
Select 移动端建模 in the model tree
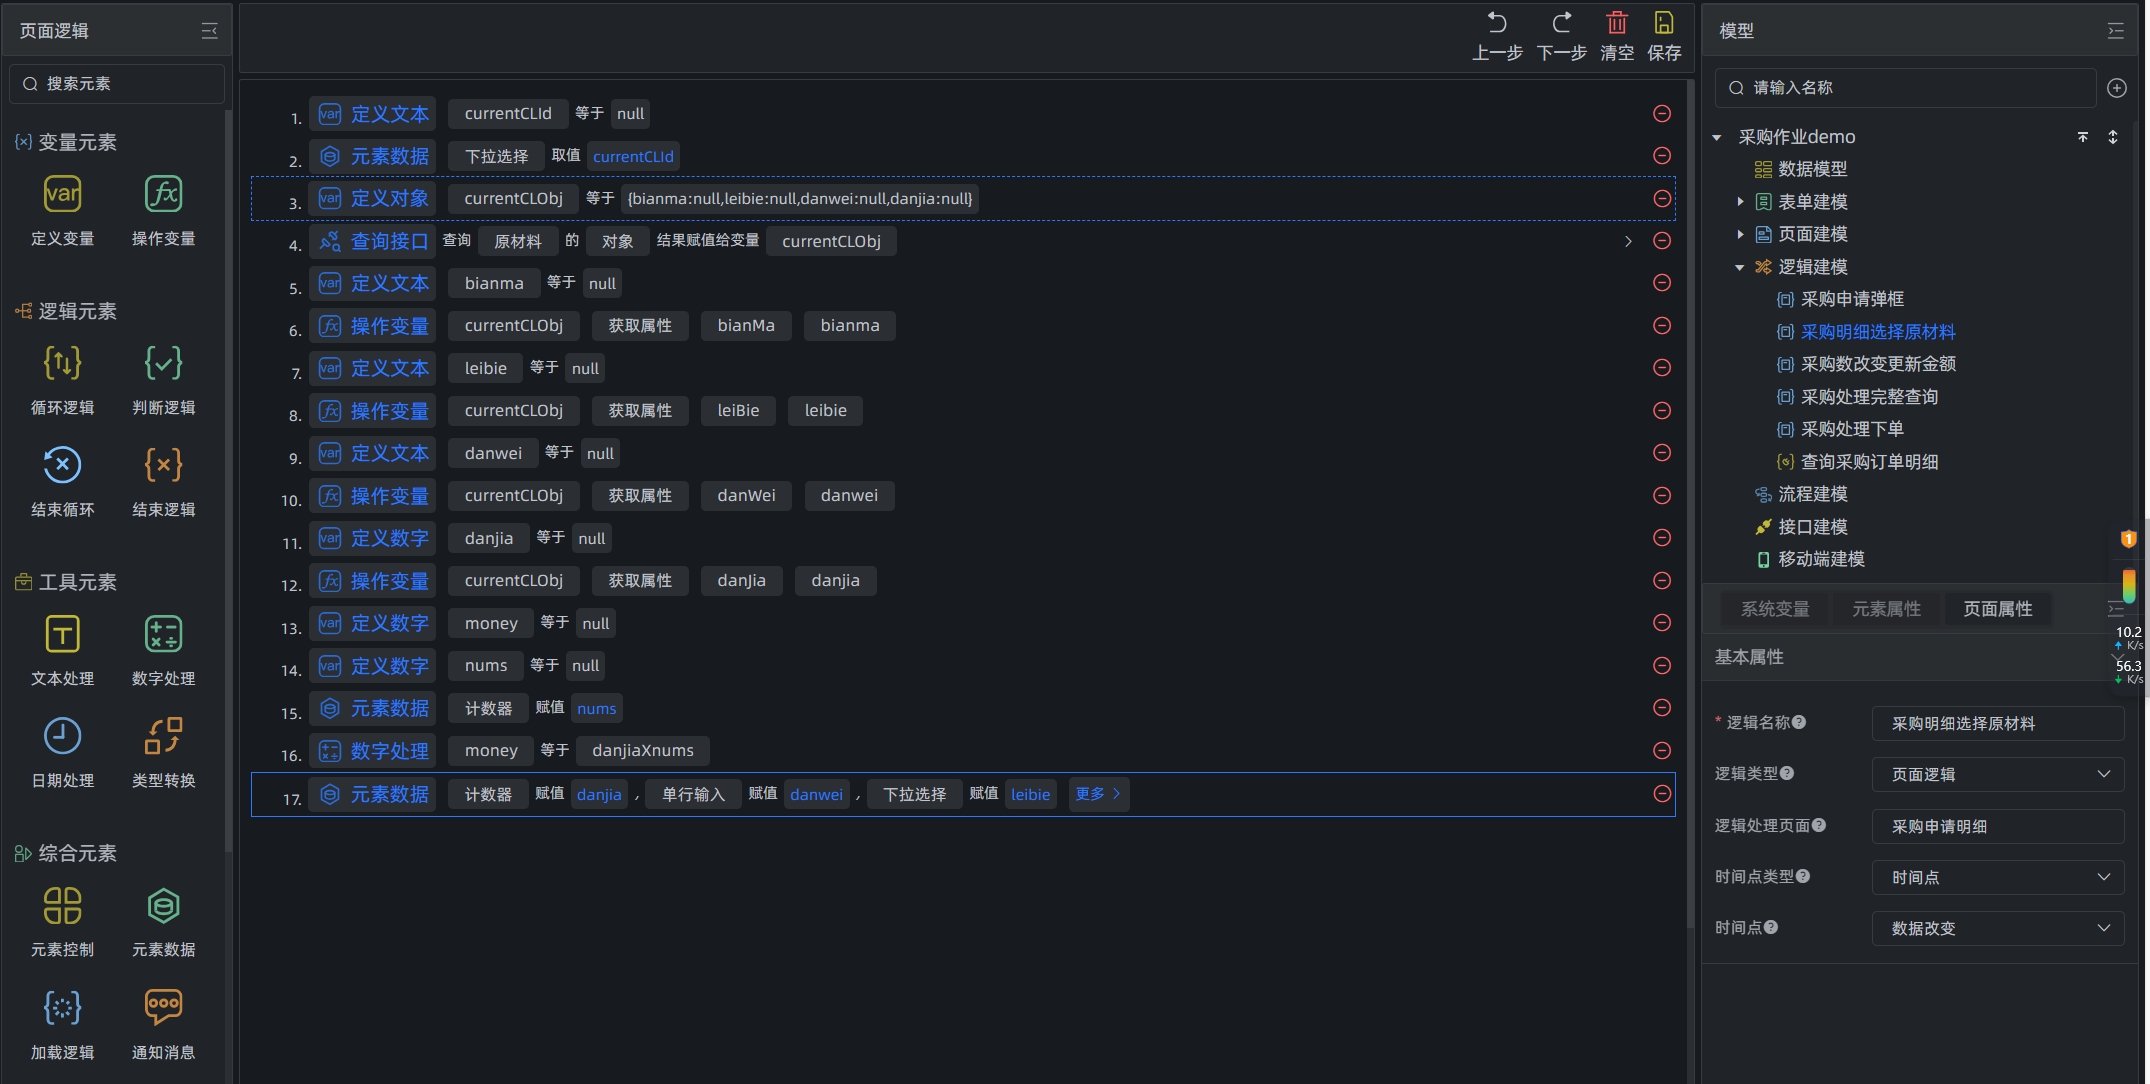click(x=1821, y=559)
